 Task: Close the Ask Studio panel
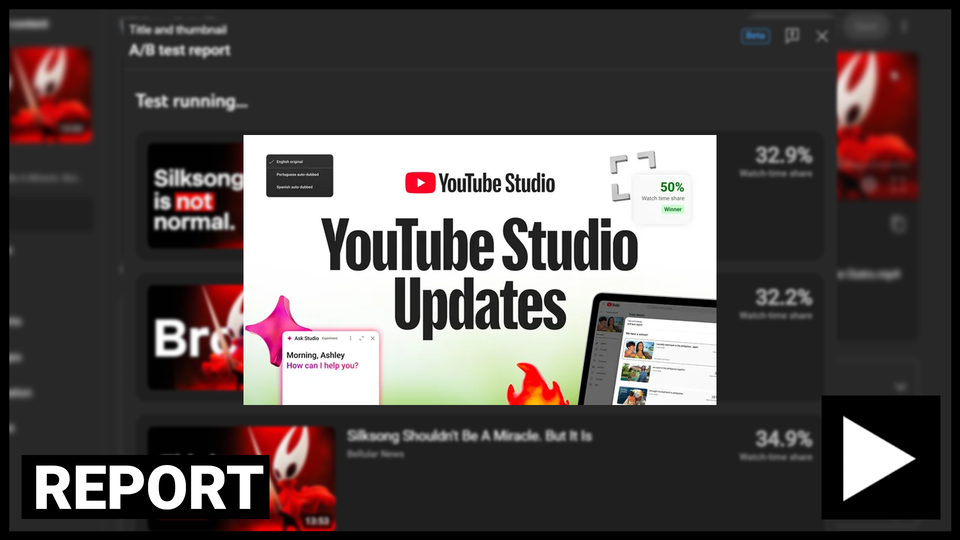pos(372,338)
